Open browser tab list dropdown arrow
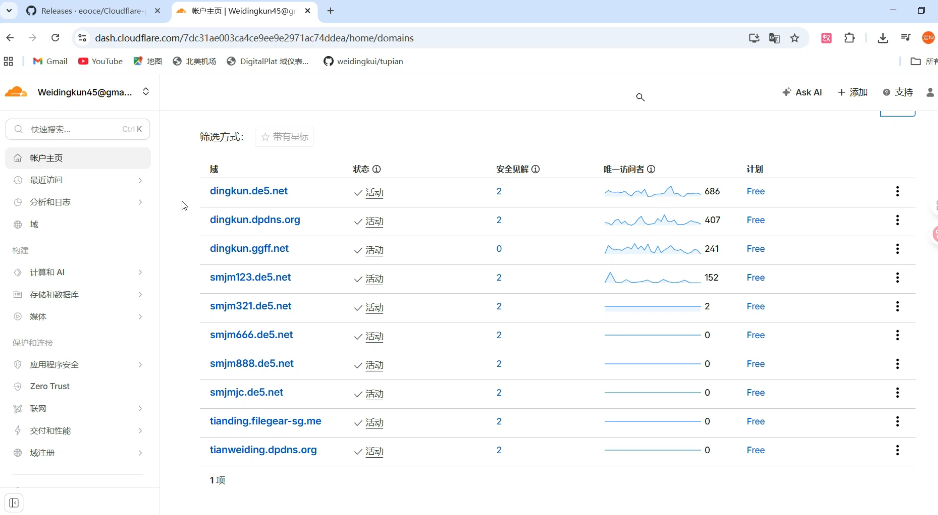The image size is (938, 515). tap(9, 11)
